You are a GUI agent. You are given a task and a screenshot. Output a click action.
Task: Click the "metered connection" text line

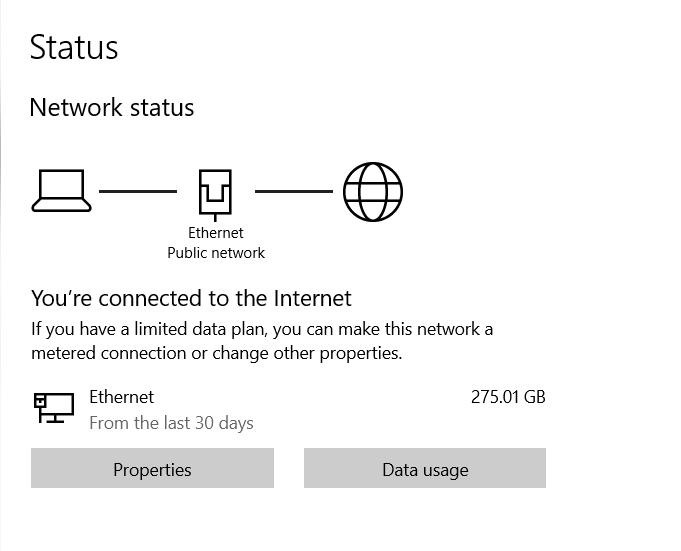pyautogui.click(x=216, y=353)
